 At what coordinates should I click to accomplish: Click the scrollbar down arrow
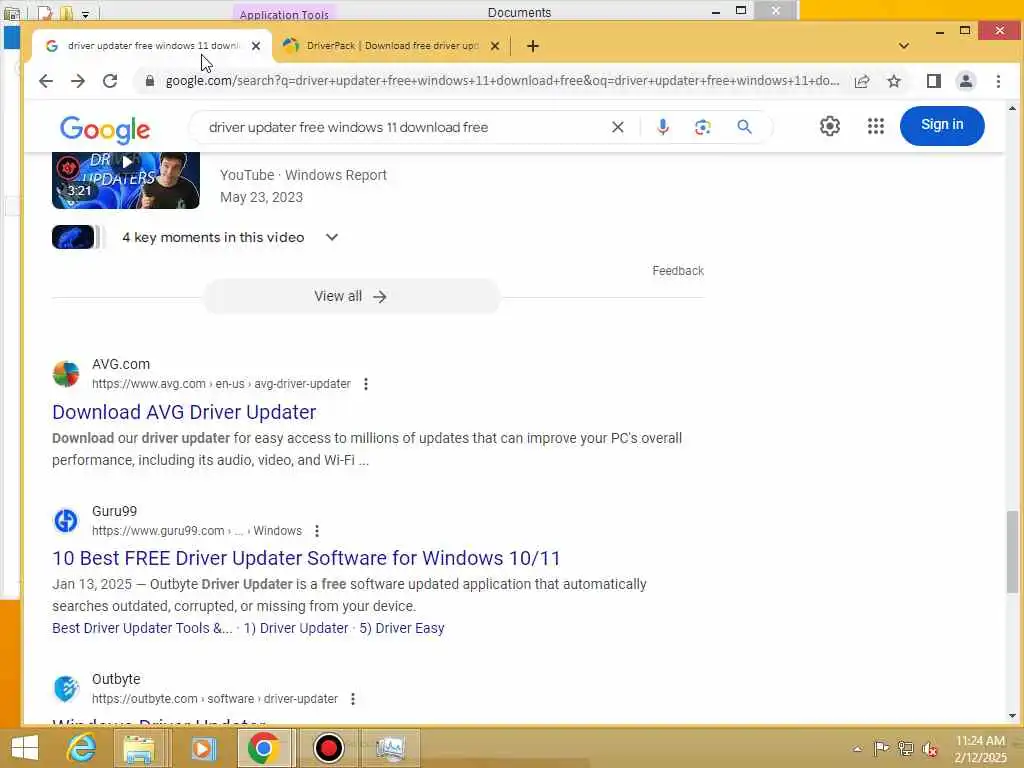click(1012, 716)
